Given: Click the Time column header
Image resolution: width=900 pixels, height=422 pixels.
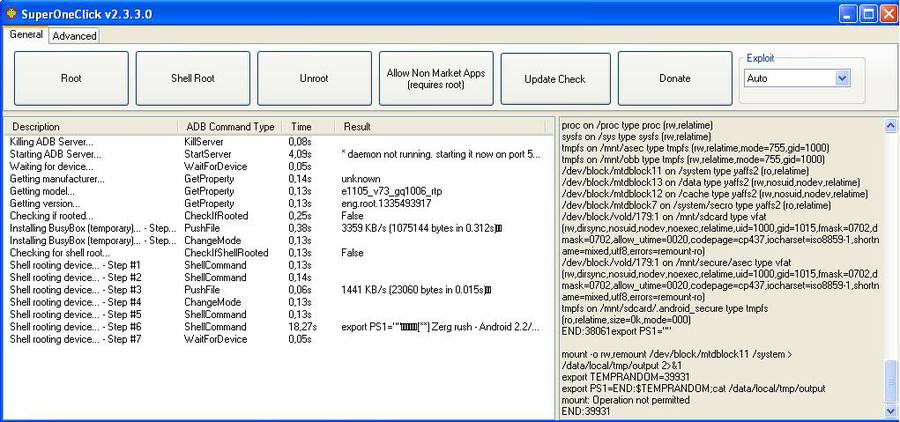Looking at the screenshot, I should [x=308, y=126].
